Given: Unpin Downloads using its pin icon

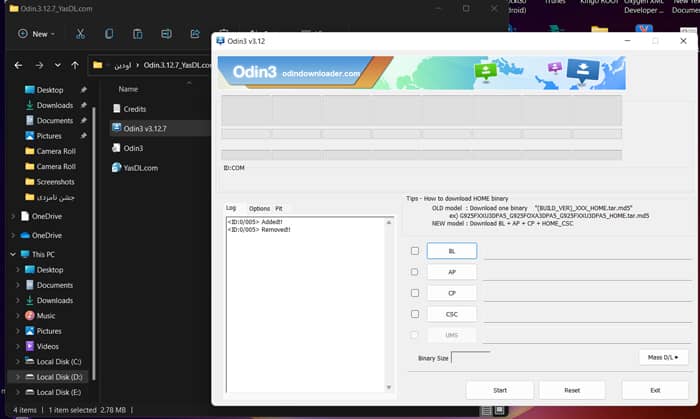Looking at the screenshot, I should 83,105.
